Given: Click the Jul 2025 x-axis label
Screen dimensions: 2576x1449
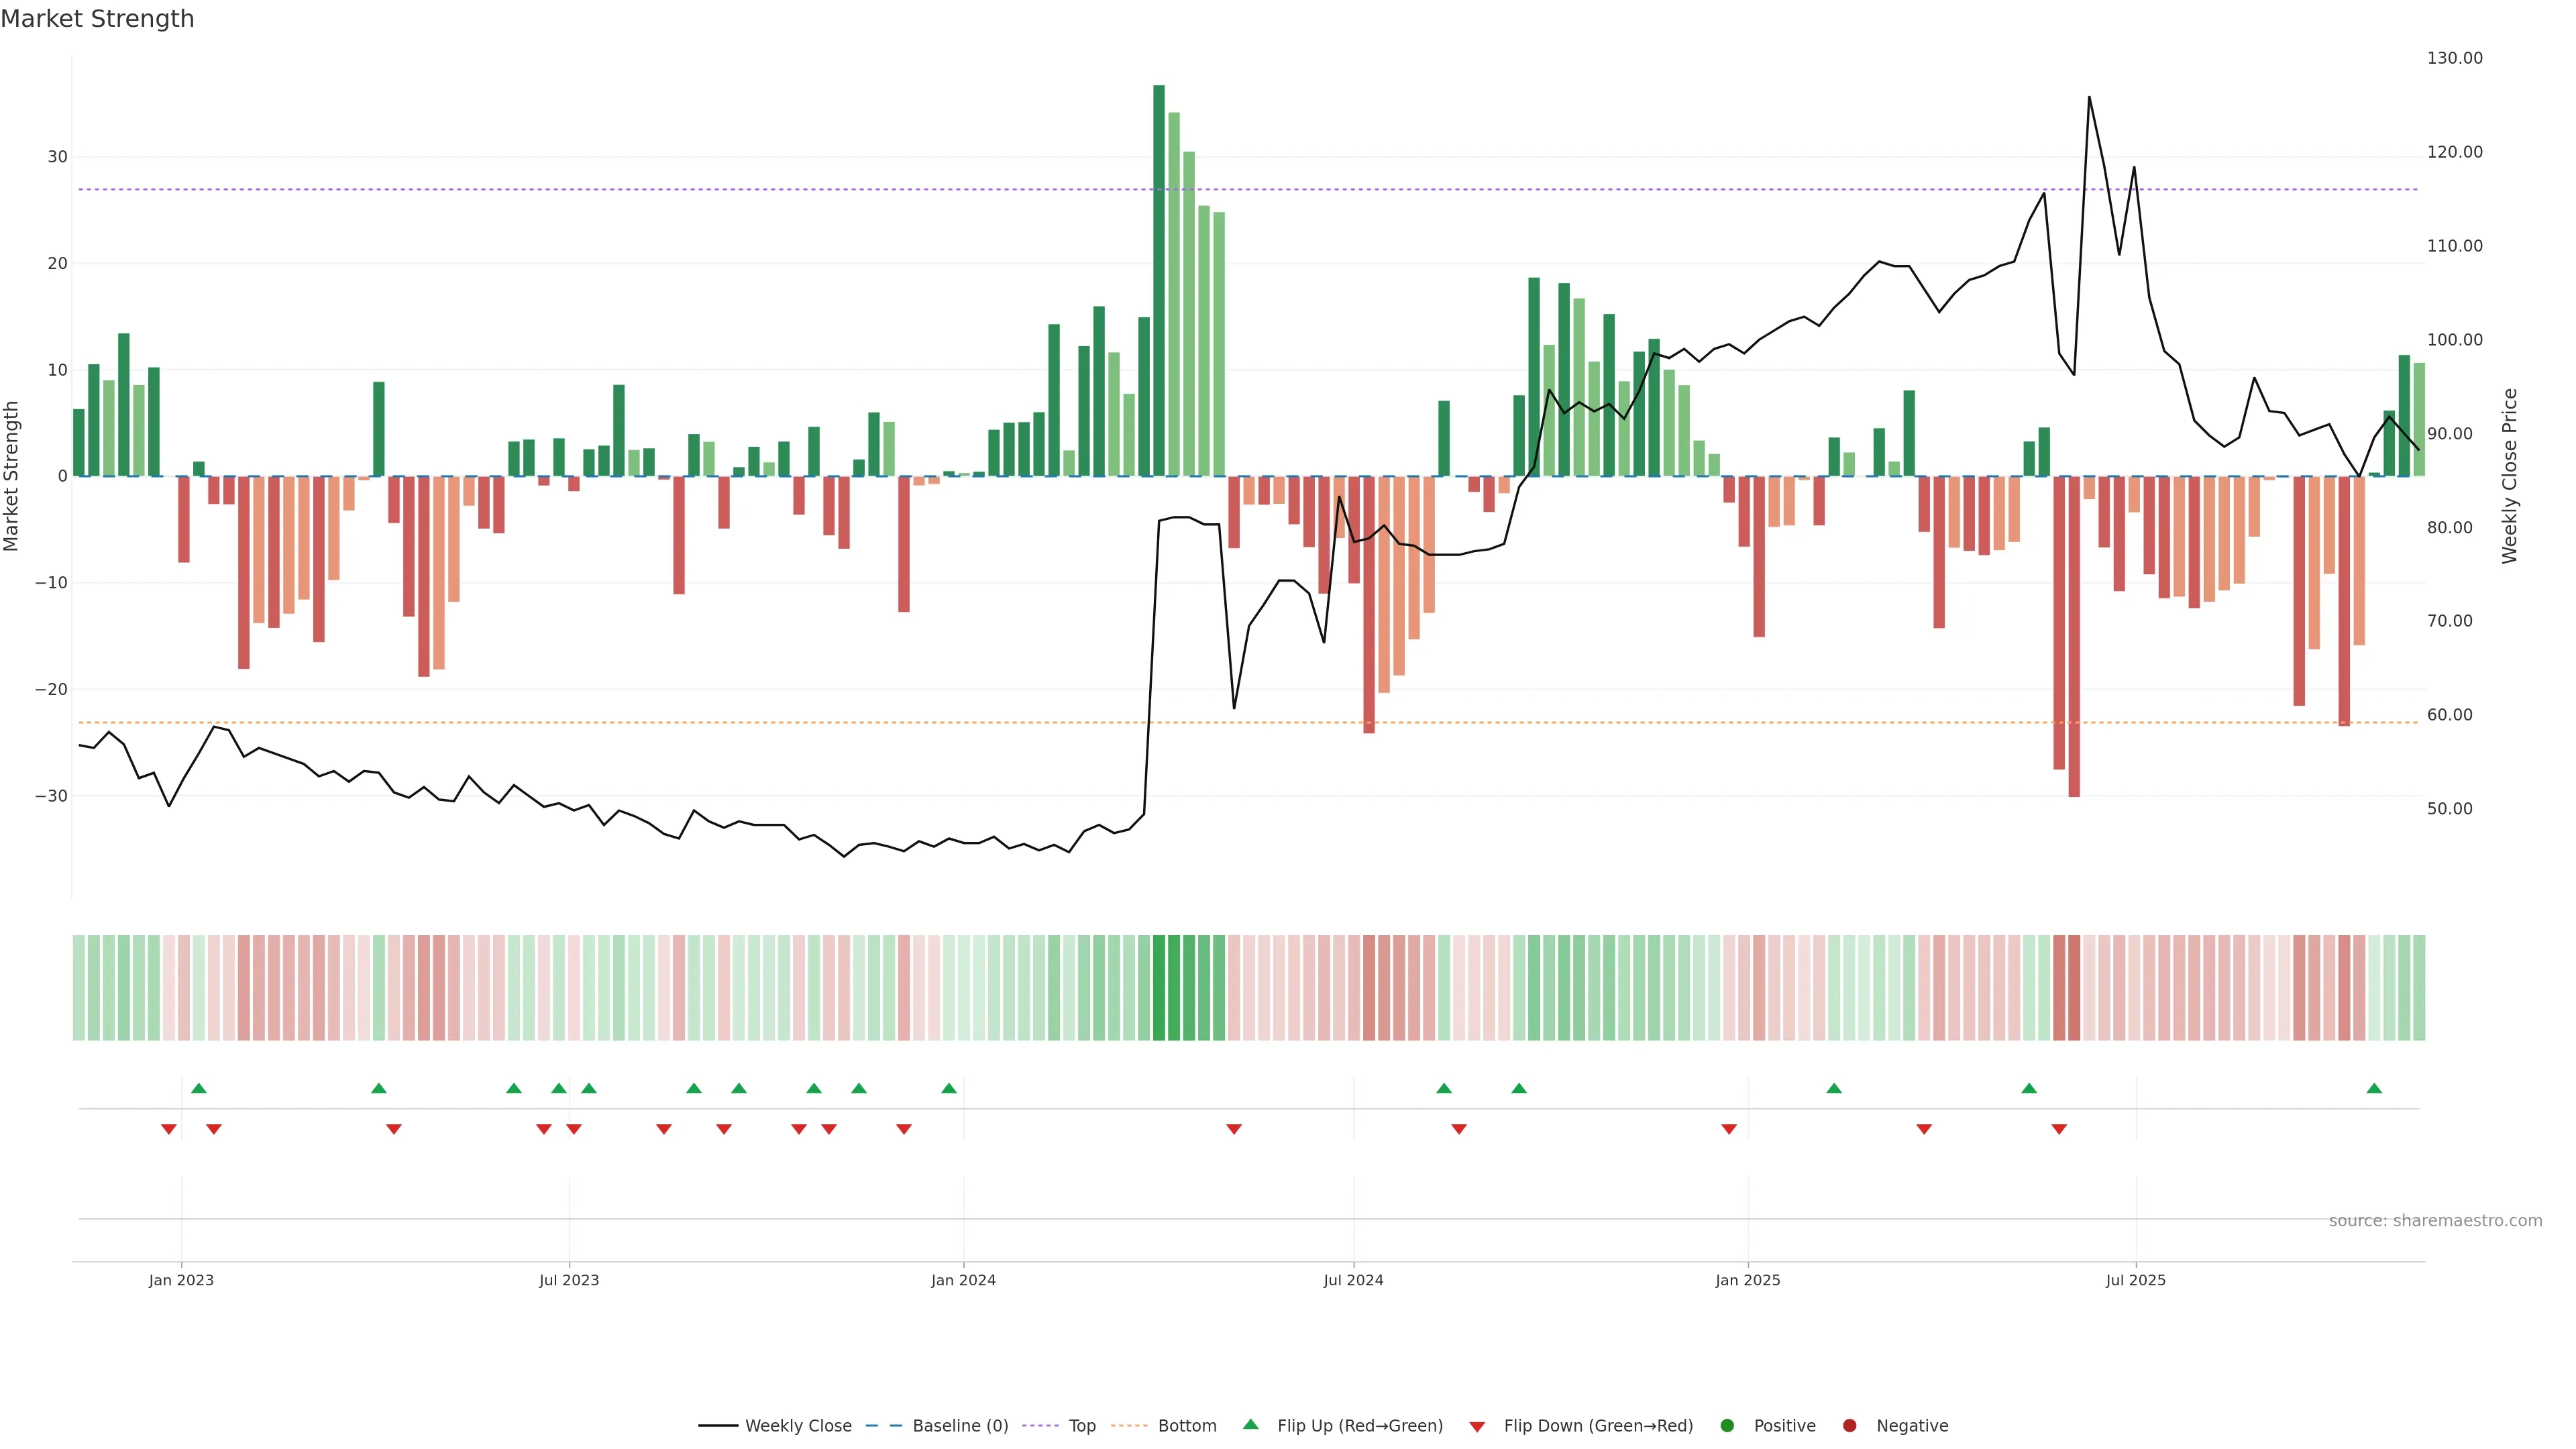Looking at the screenshot, I should [2135, 1280].
